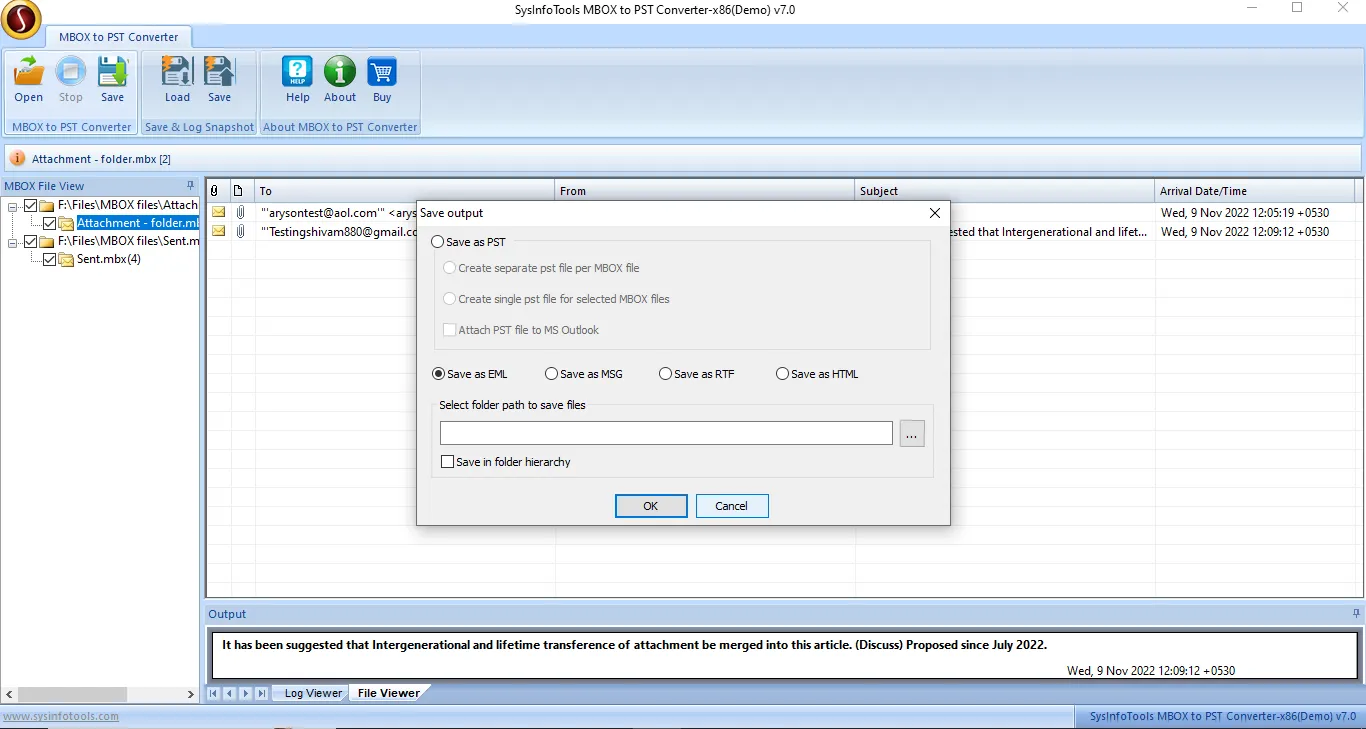Click the arrival time 12:05:19 cell
1366x729 pixels.
(x=1245, y=213)
